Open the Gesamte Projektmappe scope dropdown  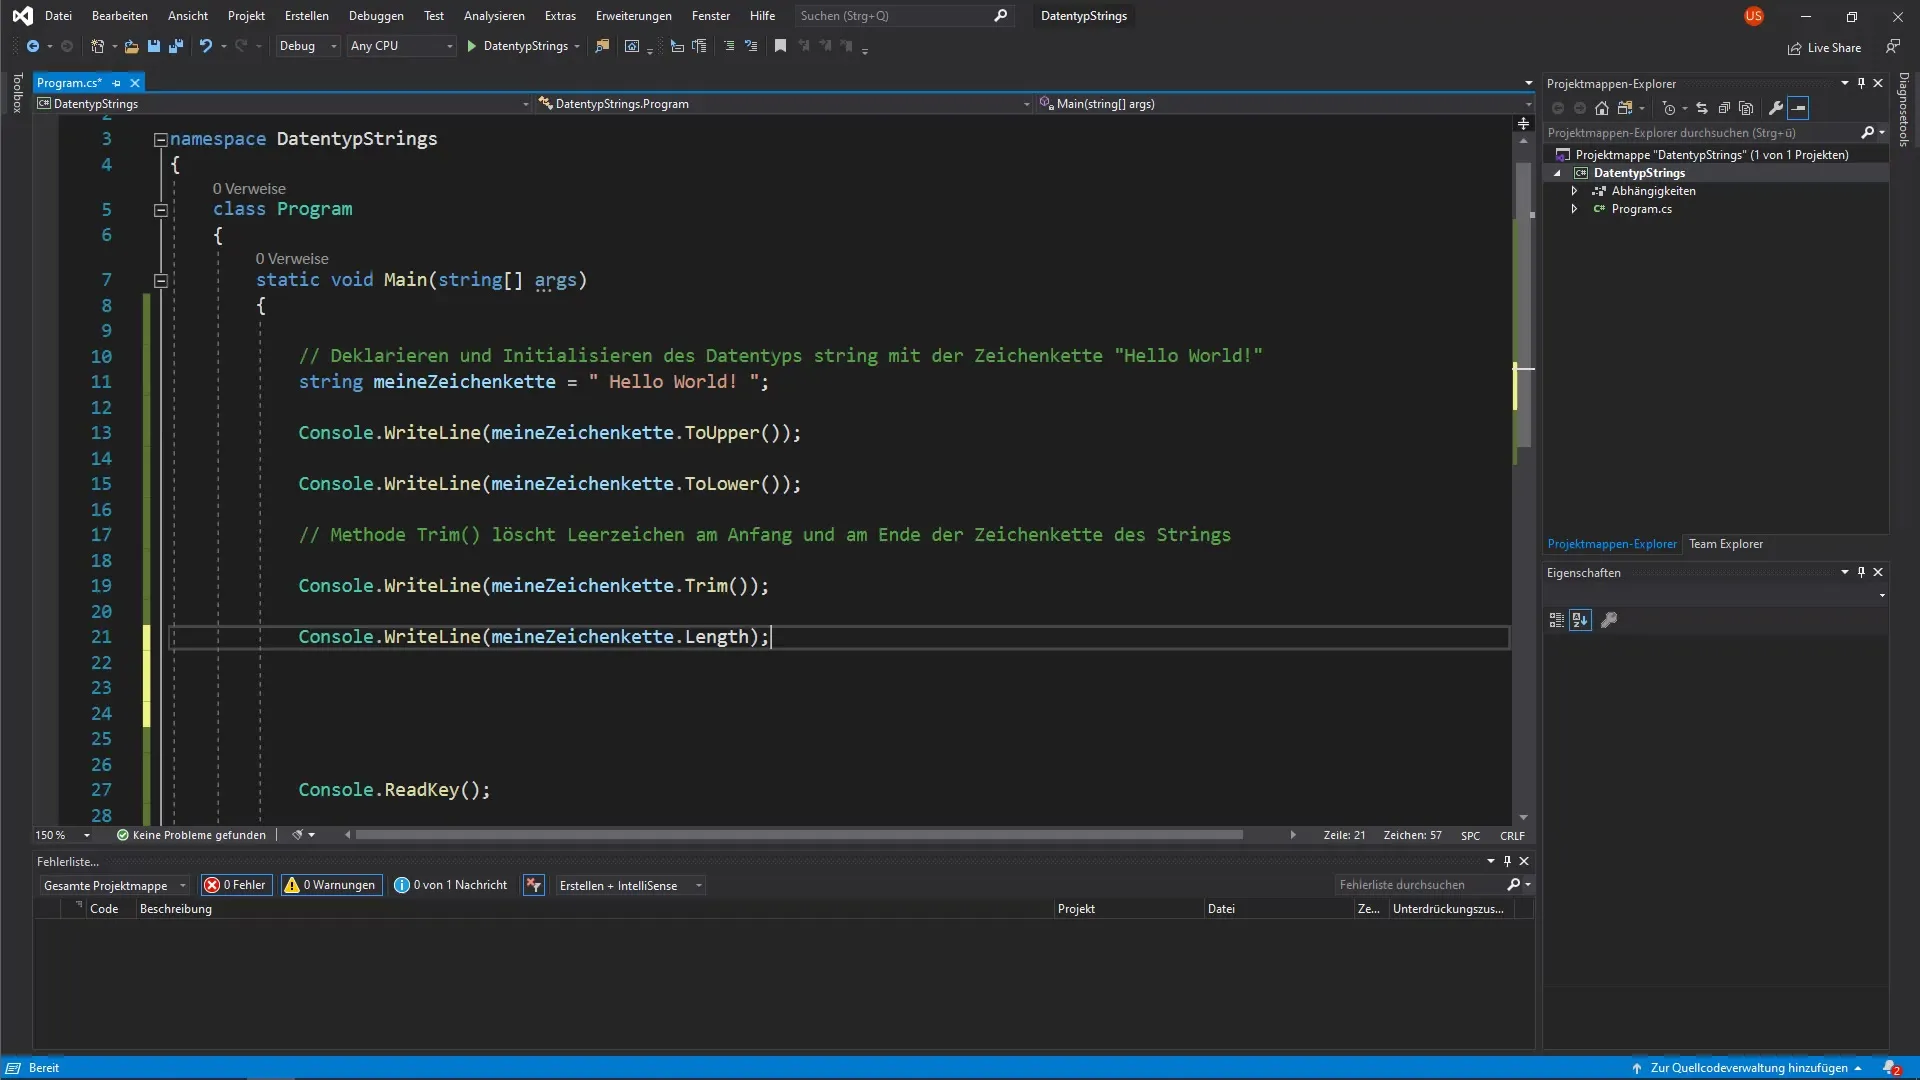coord(114,885)
